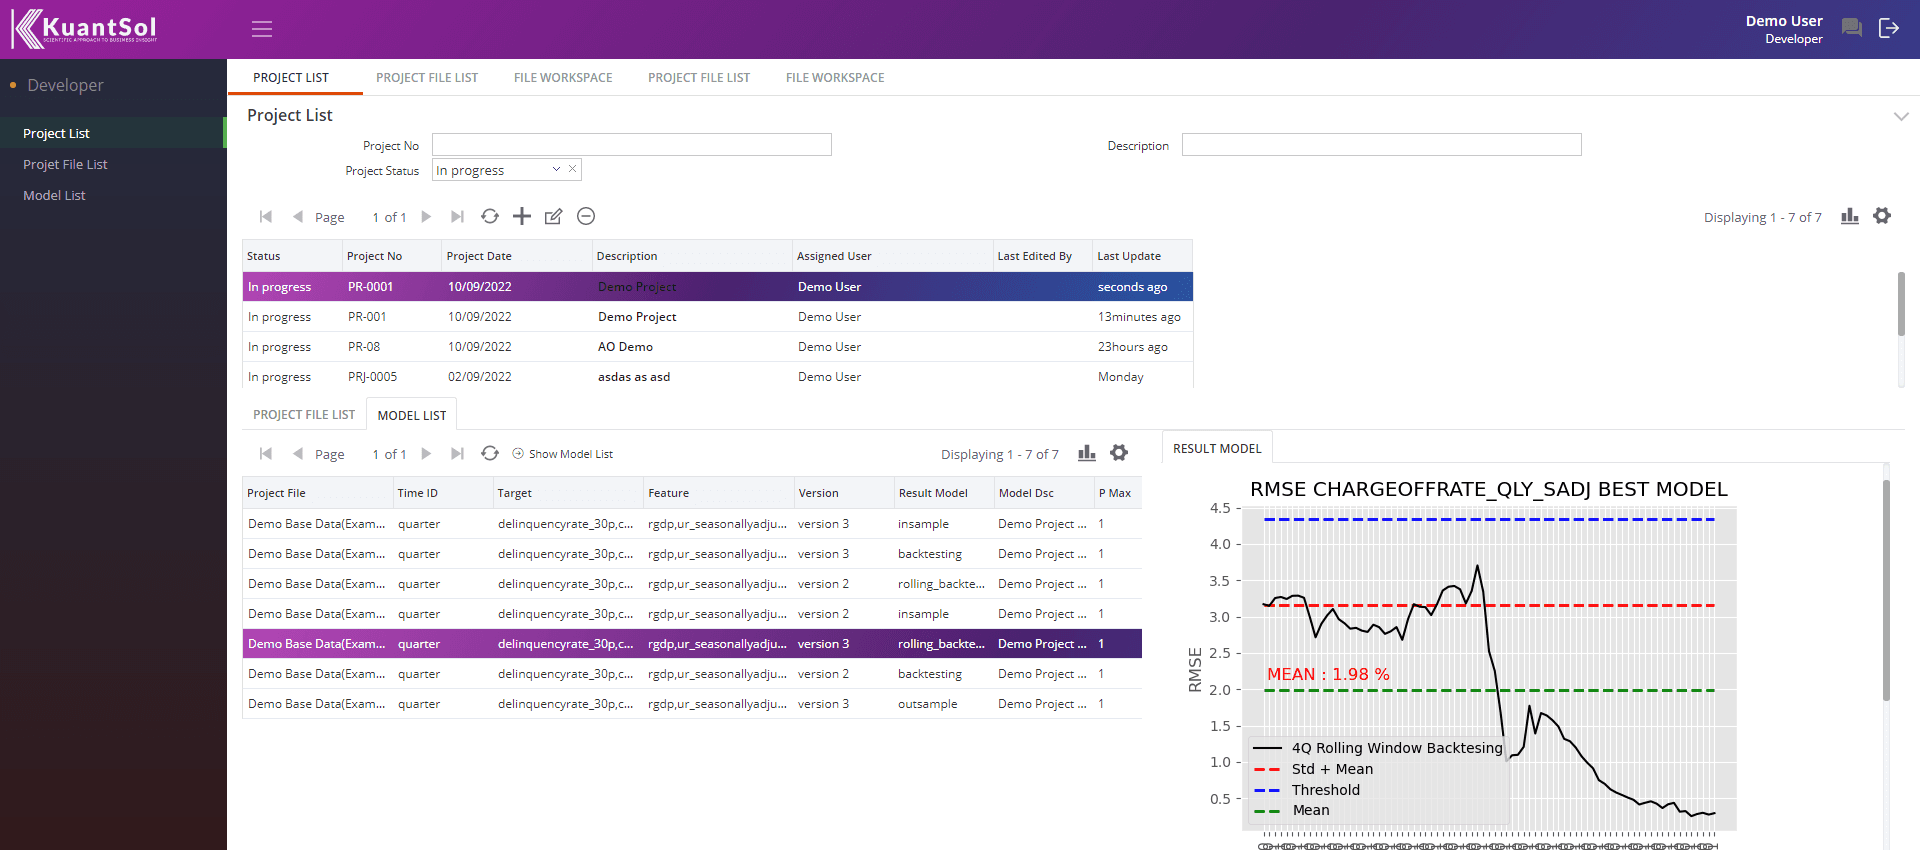Delete project using the minus circle icon
Screen dimensions: 1920x850
[586, 216]
